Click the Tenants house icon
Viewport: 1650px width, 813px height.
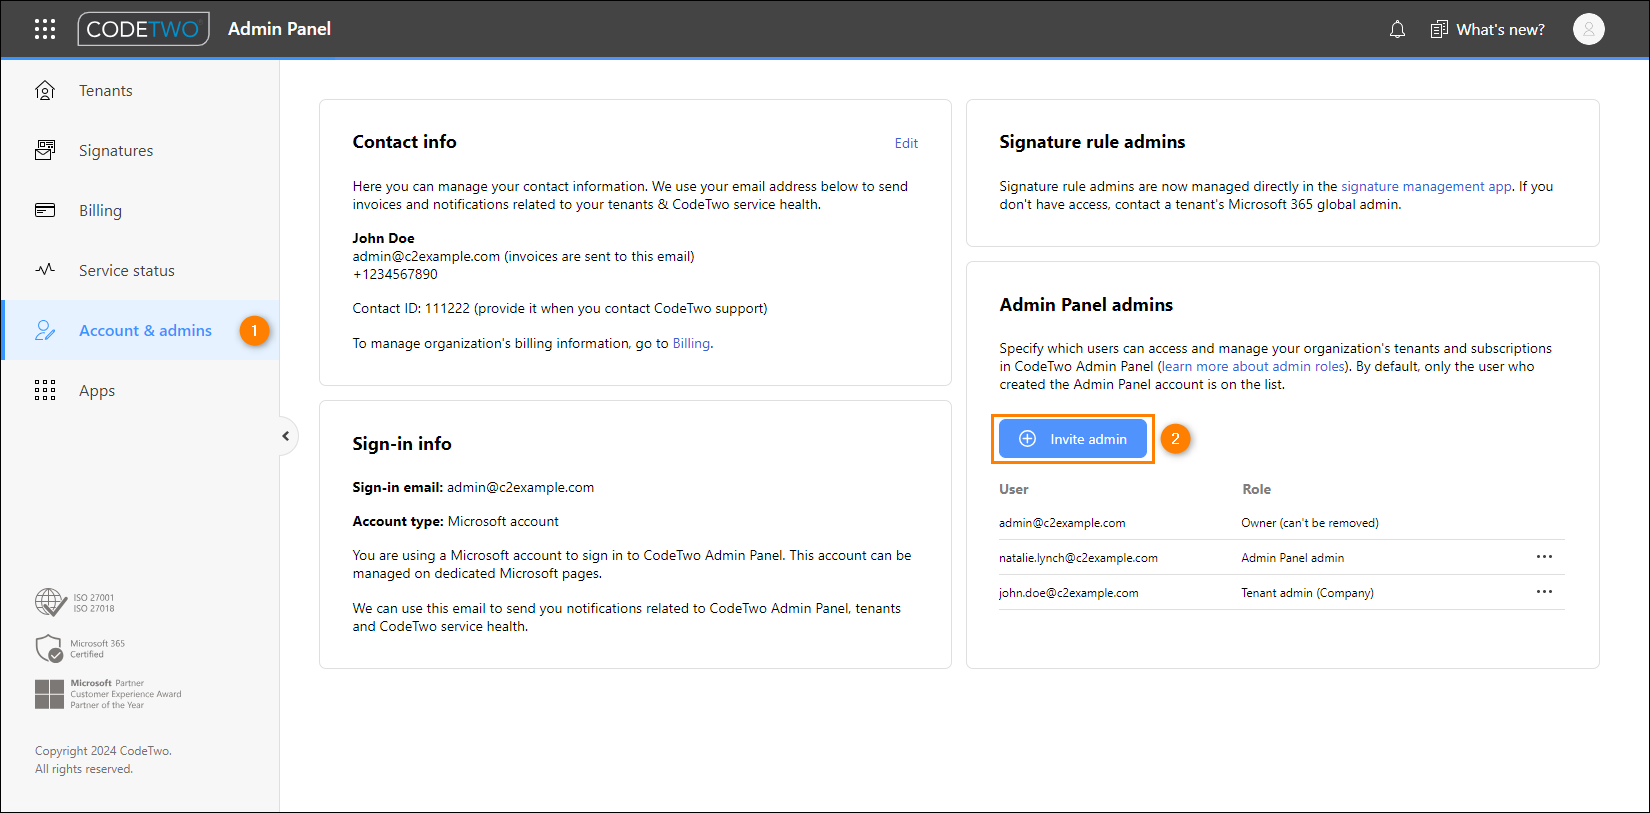point(45,90)
